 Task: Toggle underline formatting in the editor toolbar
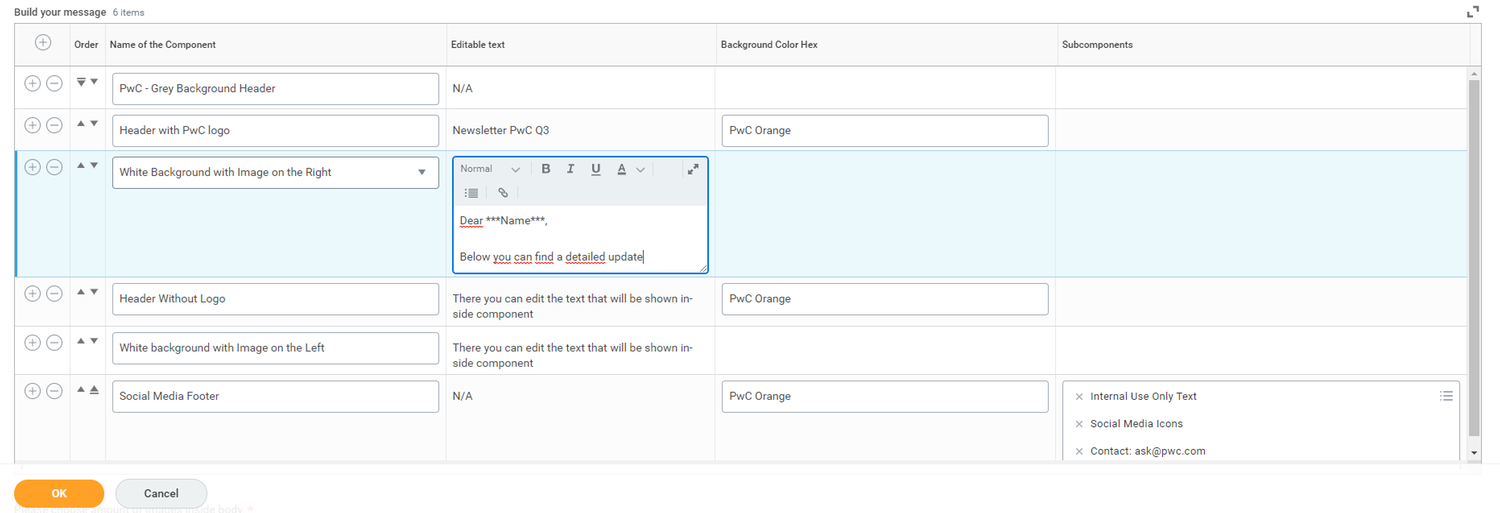click(596, 169)
